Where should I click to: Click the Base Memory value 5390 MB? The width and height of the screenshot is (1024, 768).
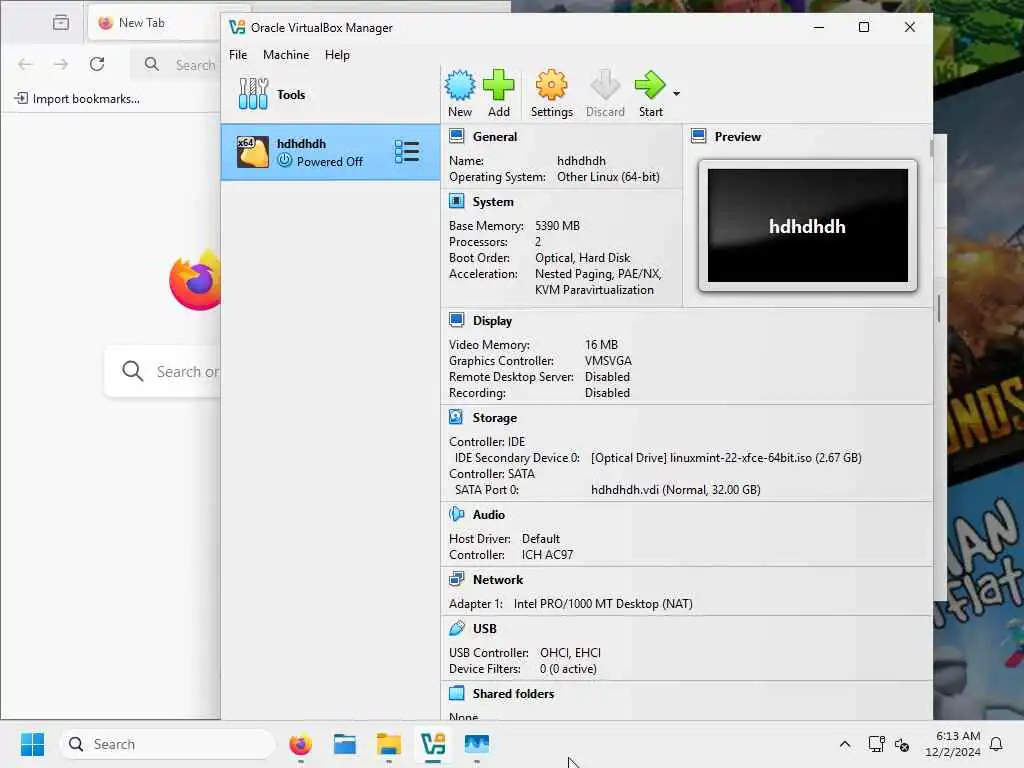pos(557,226)
